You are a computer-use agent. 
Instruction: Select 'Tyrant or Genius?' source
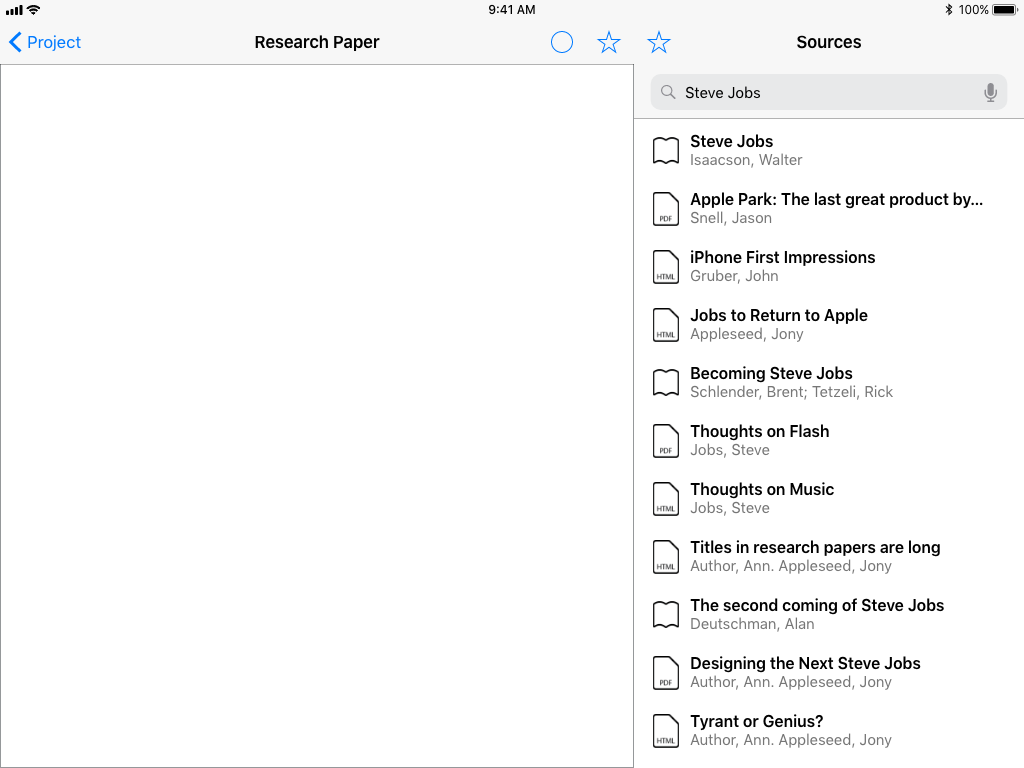(x=756, y=721)
